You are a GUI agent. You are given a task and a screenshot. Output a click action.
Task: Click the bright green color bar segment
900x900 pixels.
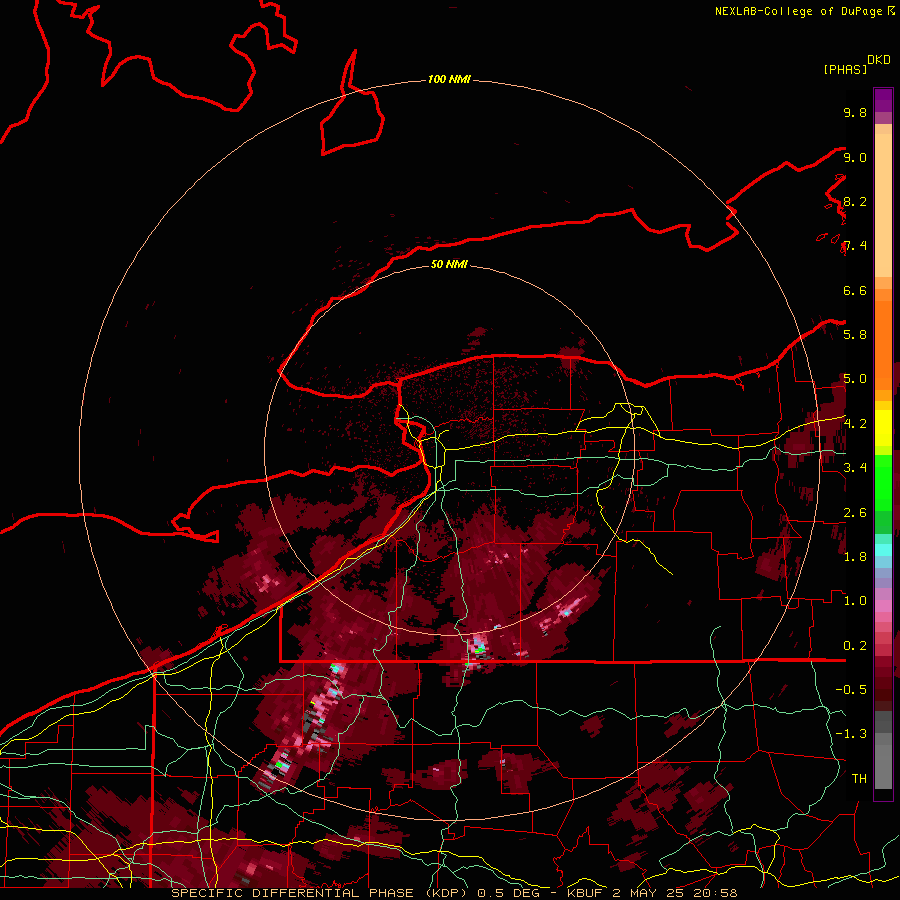[883, 483]
